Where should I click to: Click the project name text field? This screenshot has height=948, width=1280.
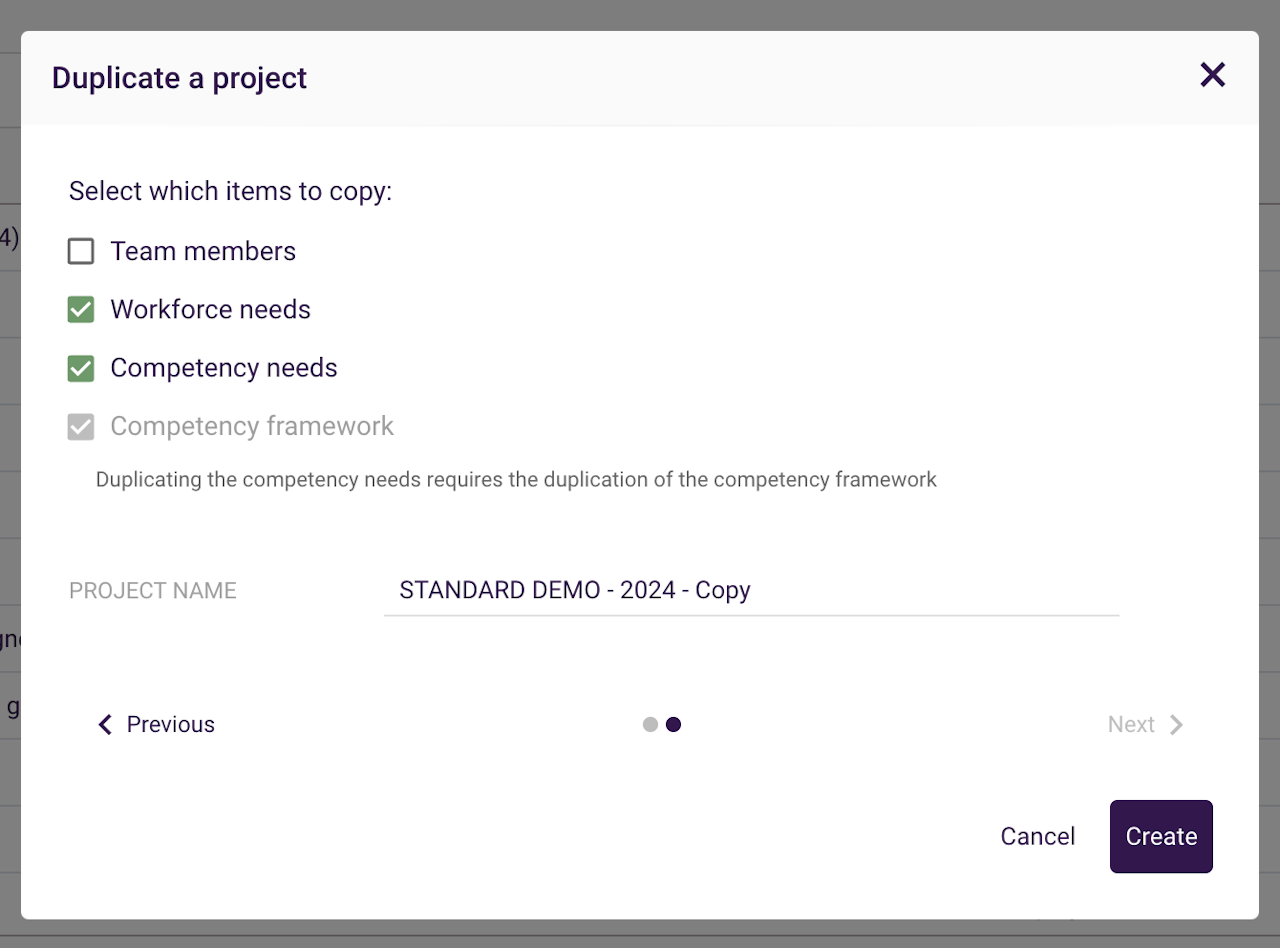click(750, 590)
